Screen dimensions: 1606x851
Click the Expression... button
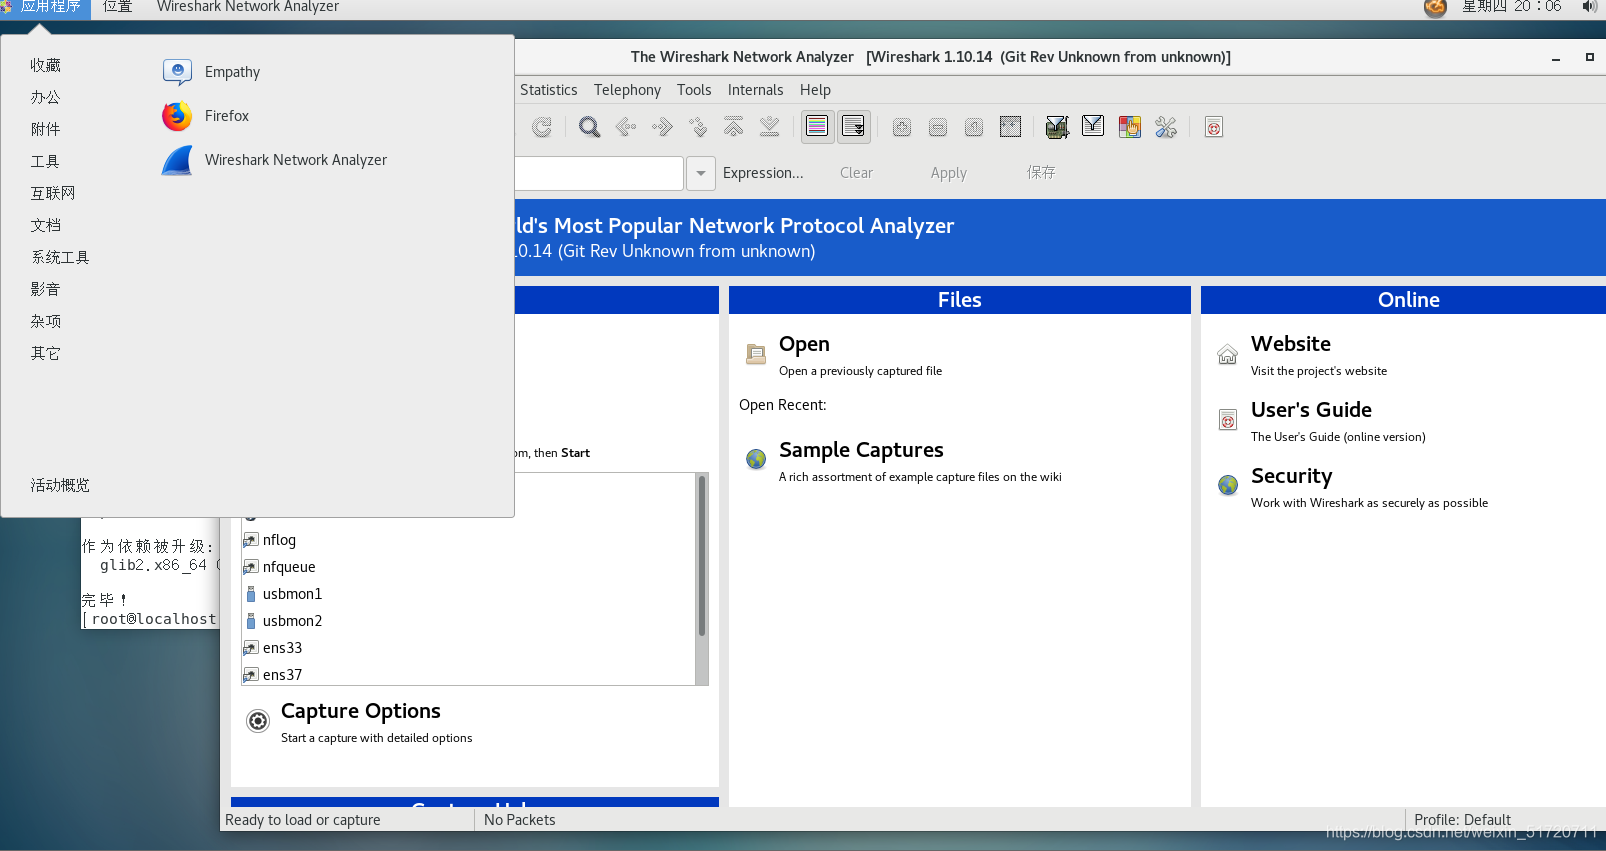[763, 173]
